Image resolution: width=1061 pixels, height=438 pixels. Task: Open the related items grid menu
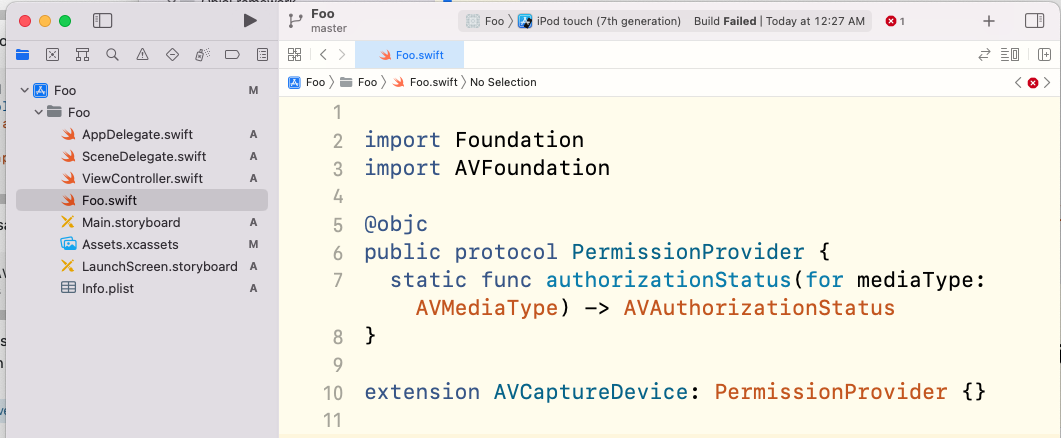tap(294, 55)
